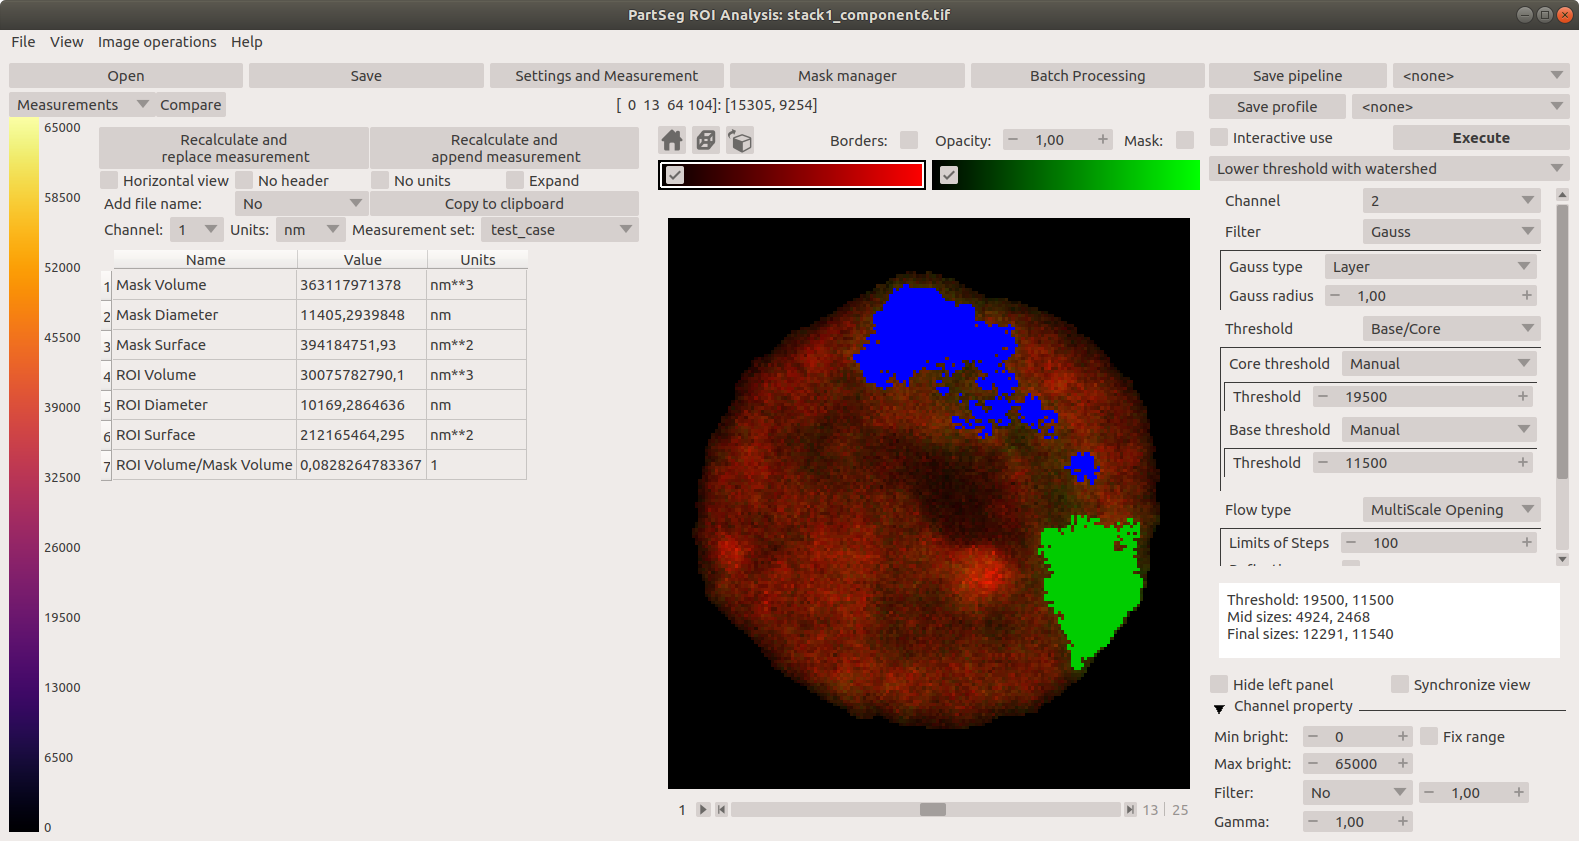Jump to the first layer of the stack
Image resolution: width=1579 pixels, height=841 pixels.
point(721,809)
